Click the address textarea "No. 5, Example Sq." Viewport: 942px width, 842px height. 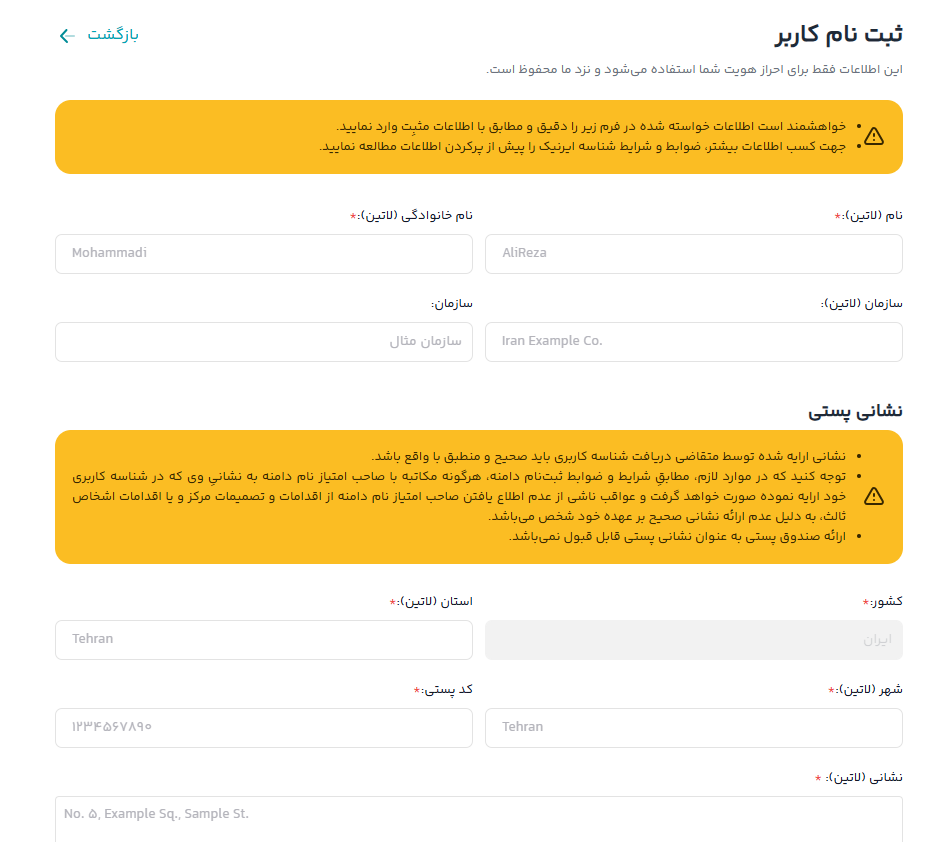[479, 818]
